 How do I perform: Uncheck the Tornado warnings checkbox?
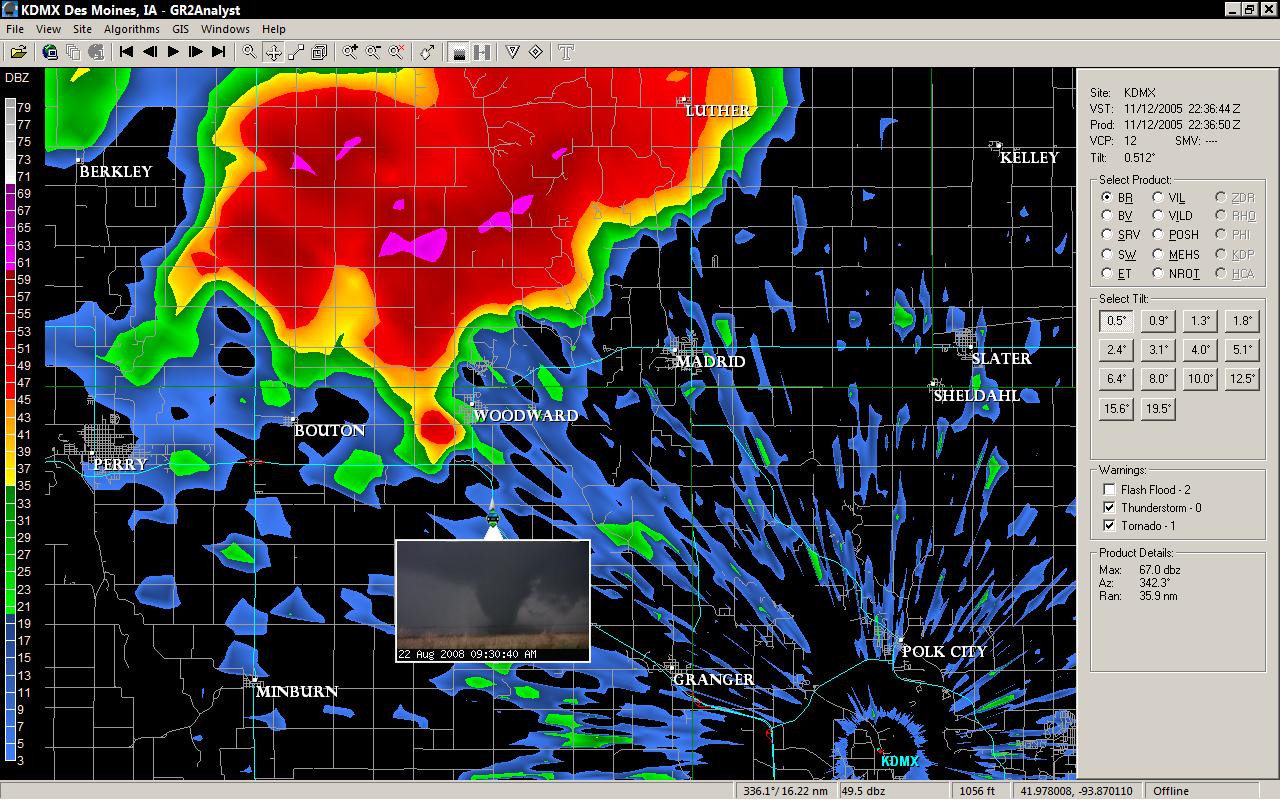1109,526
